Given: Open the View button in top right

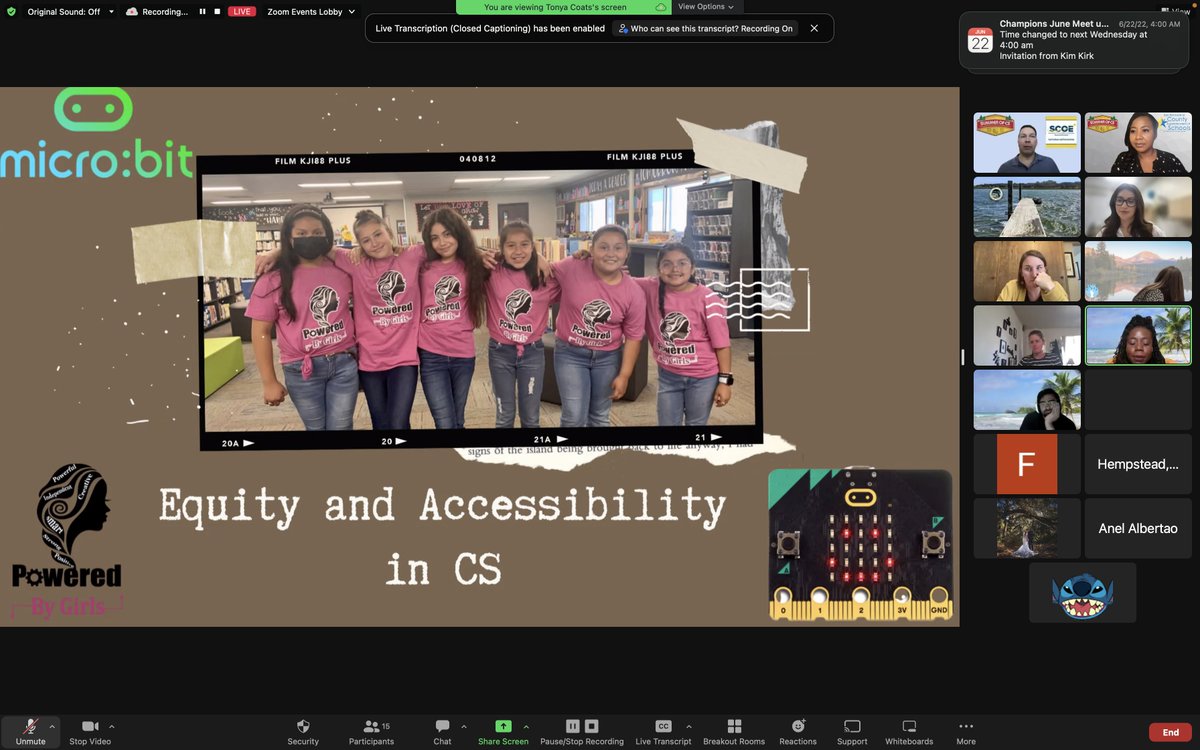Looking at the screenshot, I should click(1173, 10).
